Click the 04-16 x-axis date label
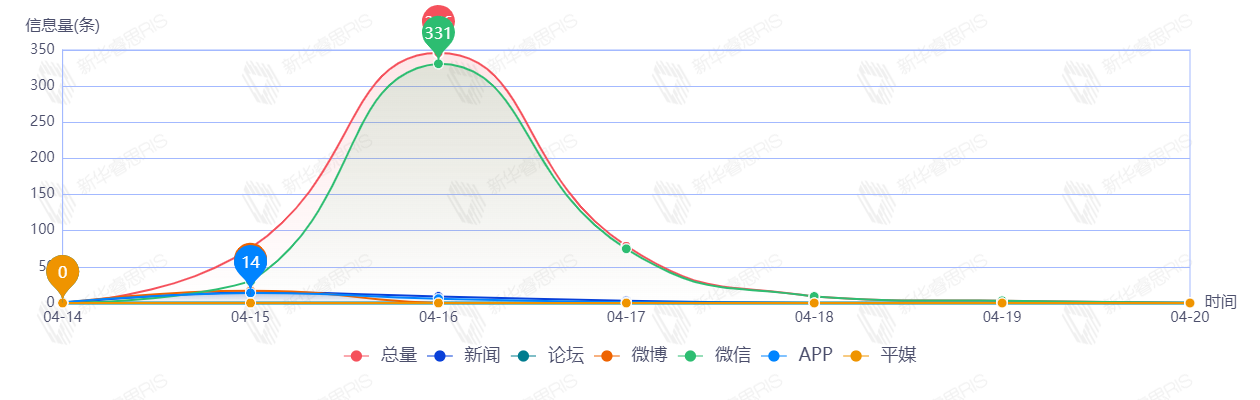Screen dimensions: 1260x400 (x=438, y=317)
